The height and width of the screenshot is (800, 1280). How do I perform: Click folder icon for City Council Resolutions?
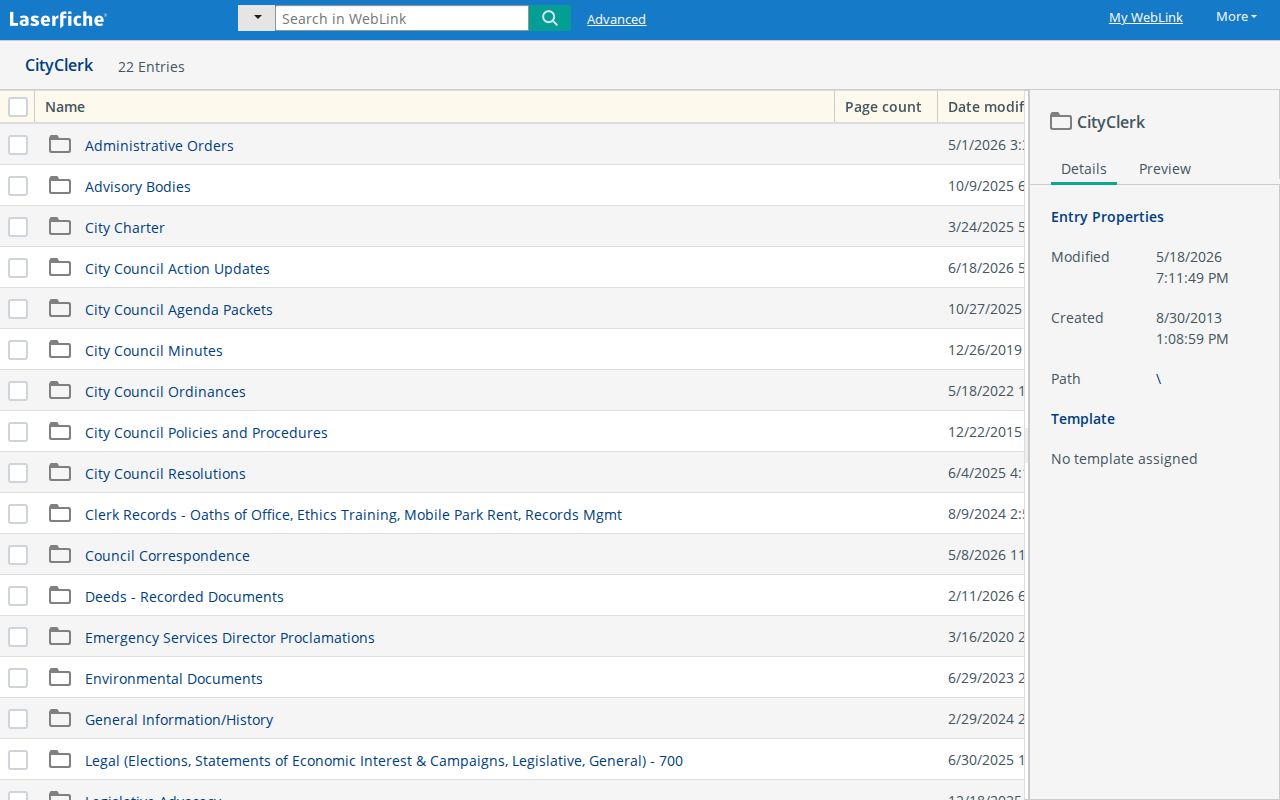pos(60,472)
